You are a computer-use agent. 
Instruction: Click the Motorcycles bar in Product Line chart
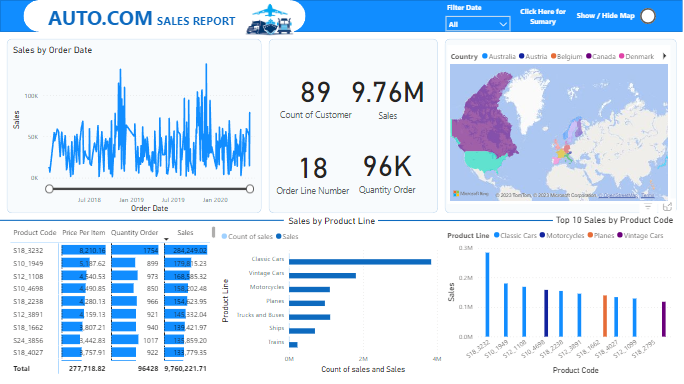pos(309,289)
